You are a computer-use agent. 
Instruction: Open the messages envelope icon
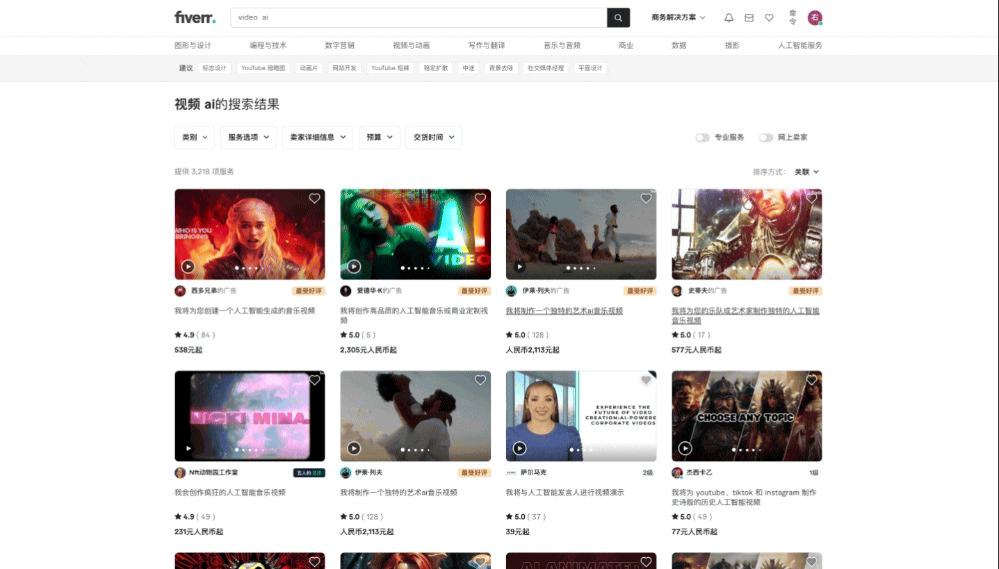[749, 18]
